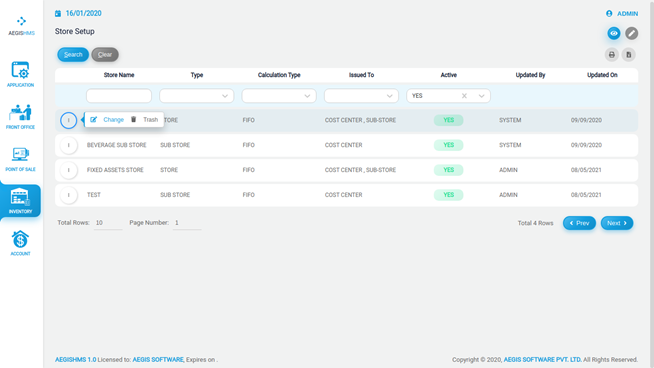Click the YES badge for BEVERAGE SUB STORE
Screen dimensions: 654x368
(448, 145)
